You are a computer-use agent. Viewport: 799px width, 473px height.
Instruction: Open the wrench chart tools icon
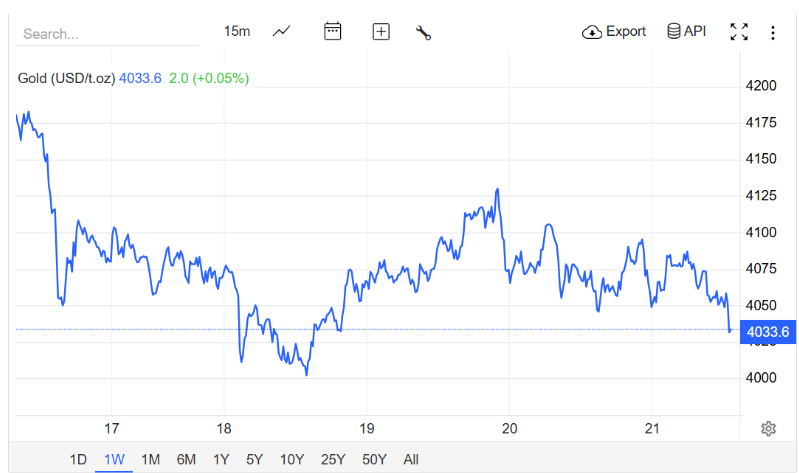click(x=423, y=32)
